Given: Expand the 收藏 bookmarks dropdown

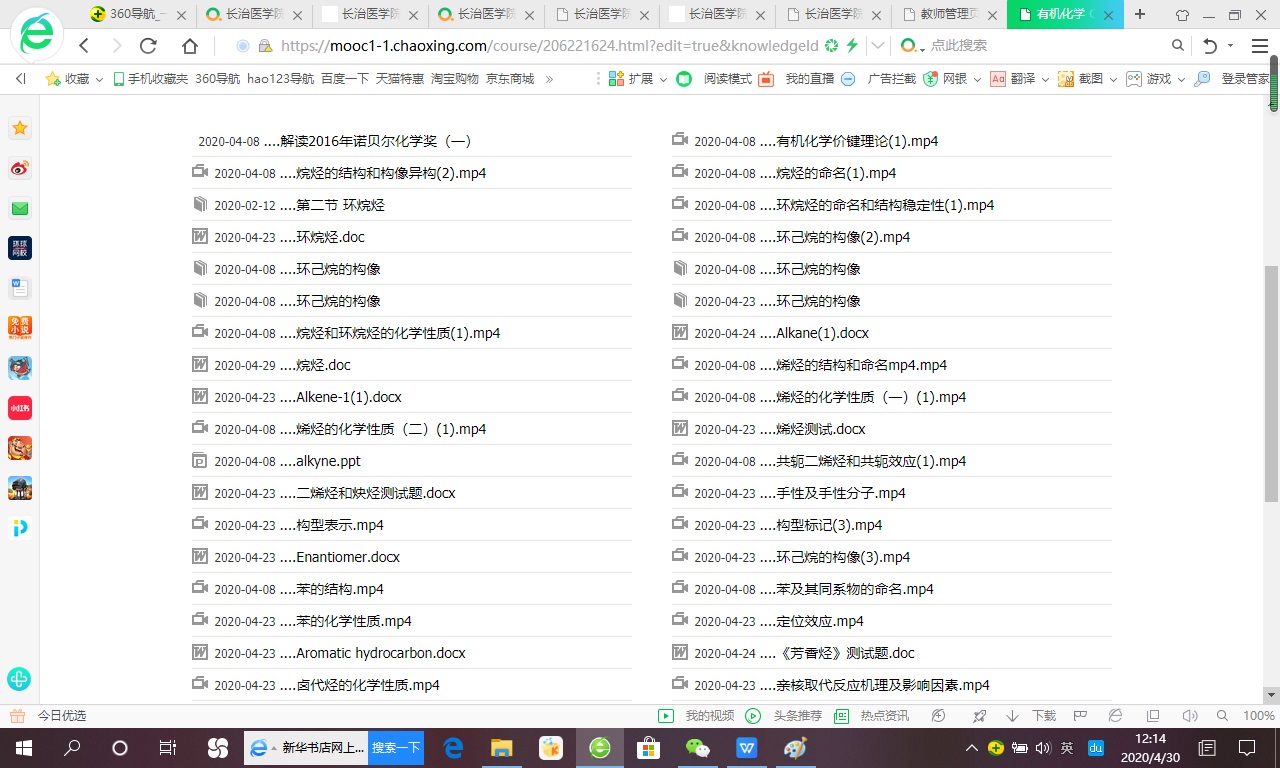Looking at the screenshot, I should (x=76, y=79).
